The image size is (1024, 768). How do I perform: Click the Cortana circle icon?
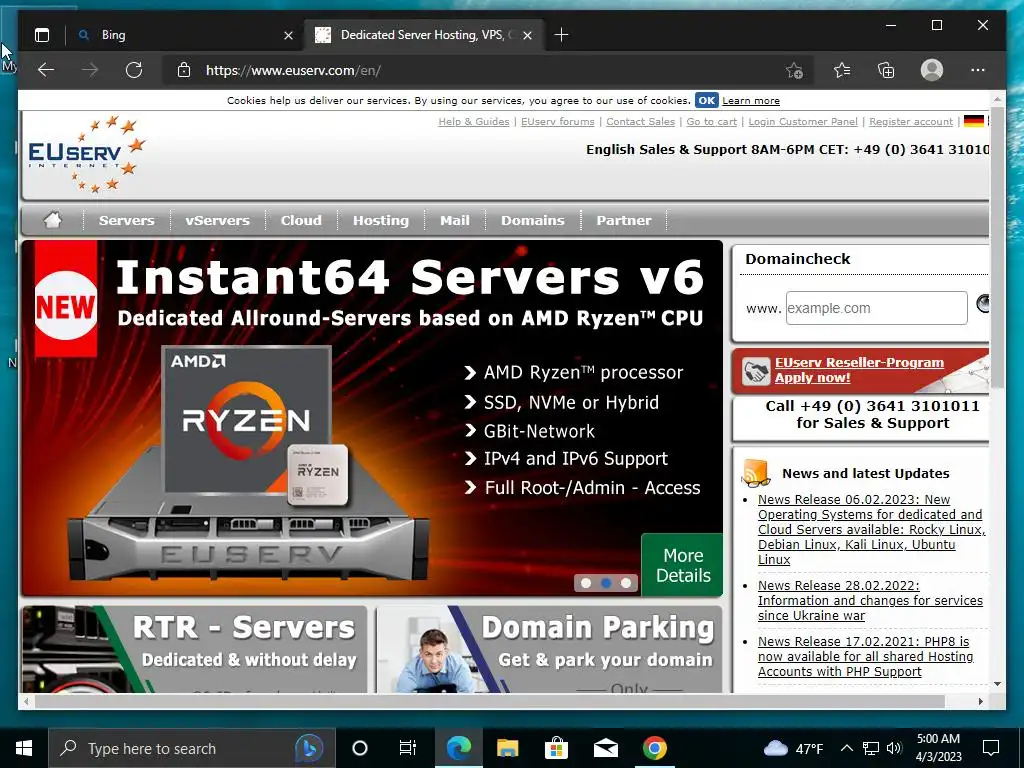pyautogui.click(x=360, y=748)
